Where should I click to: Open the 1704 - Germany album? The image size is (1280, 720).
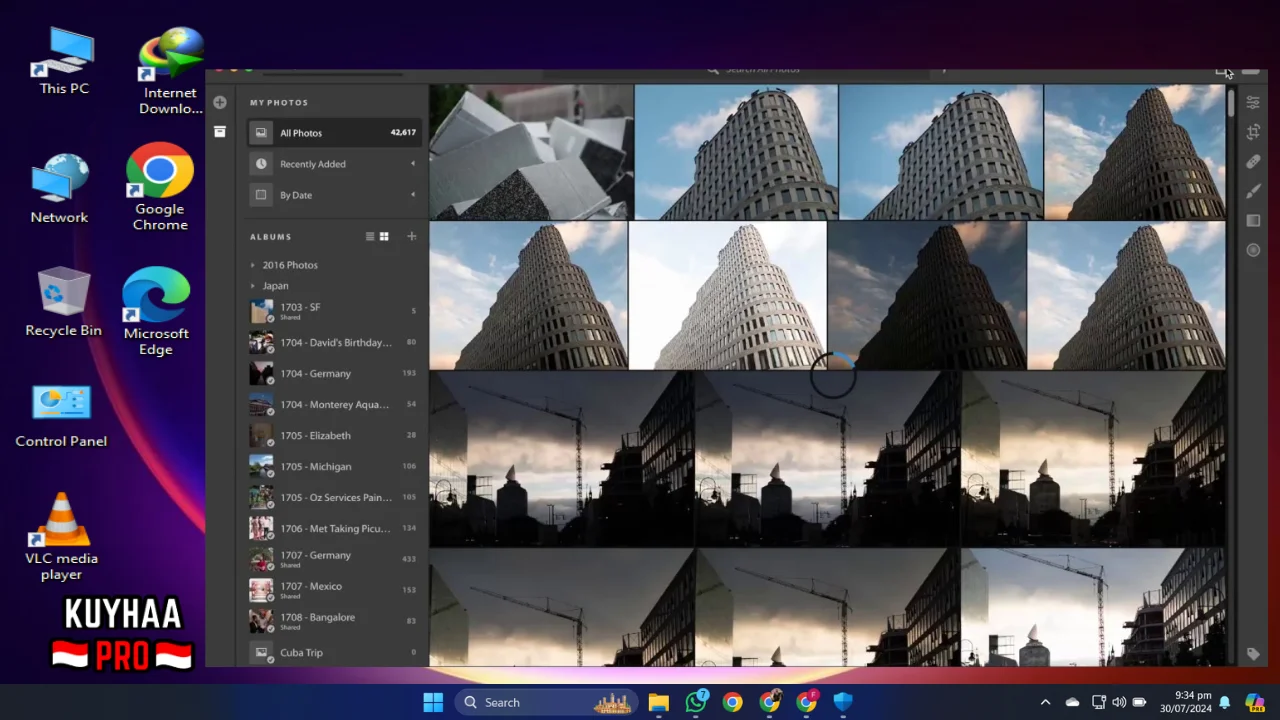tap(335, 373)
